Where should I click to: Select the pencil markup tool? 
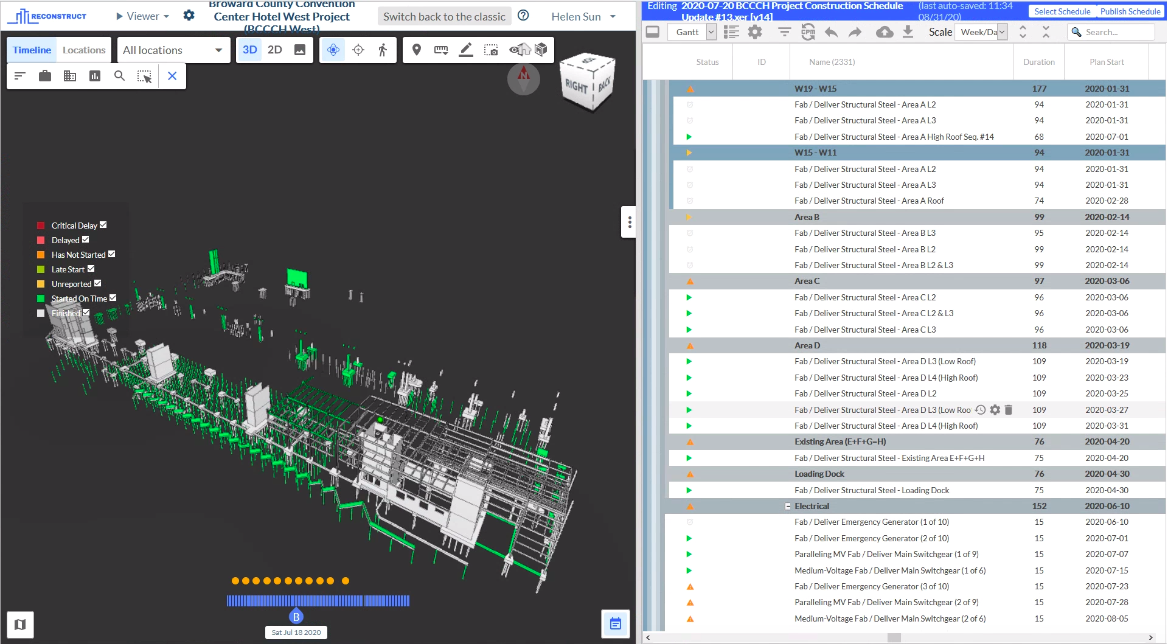pos(466,49)
